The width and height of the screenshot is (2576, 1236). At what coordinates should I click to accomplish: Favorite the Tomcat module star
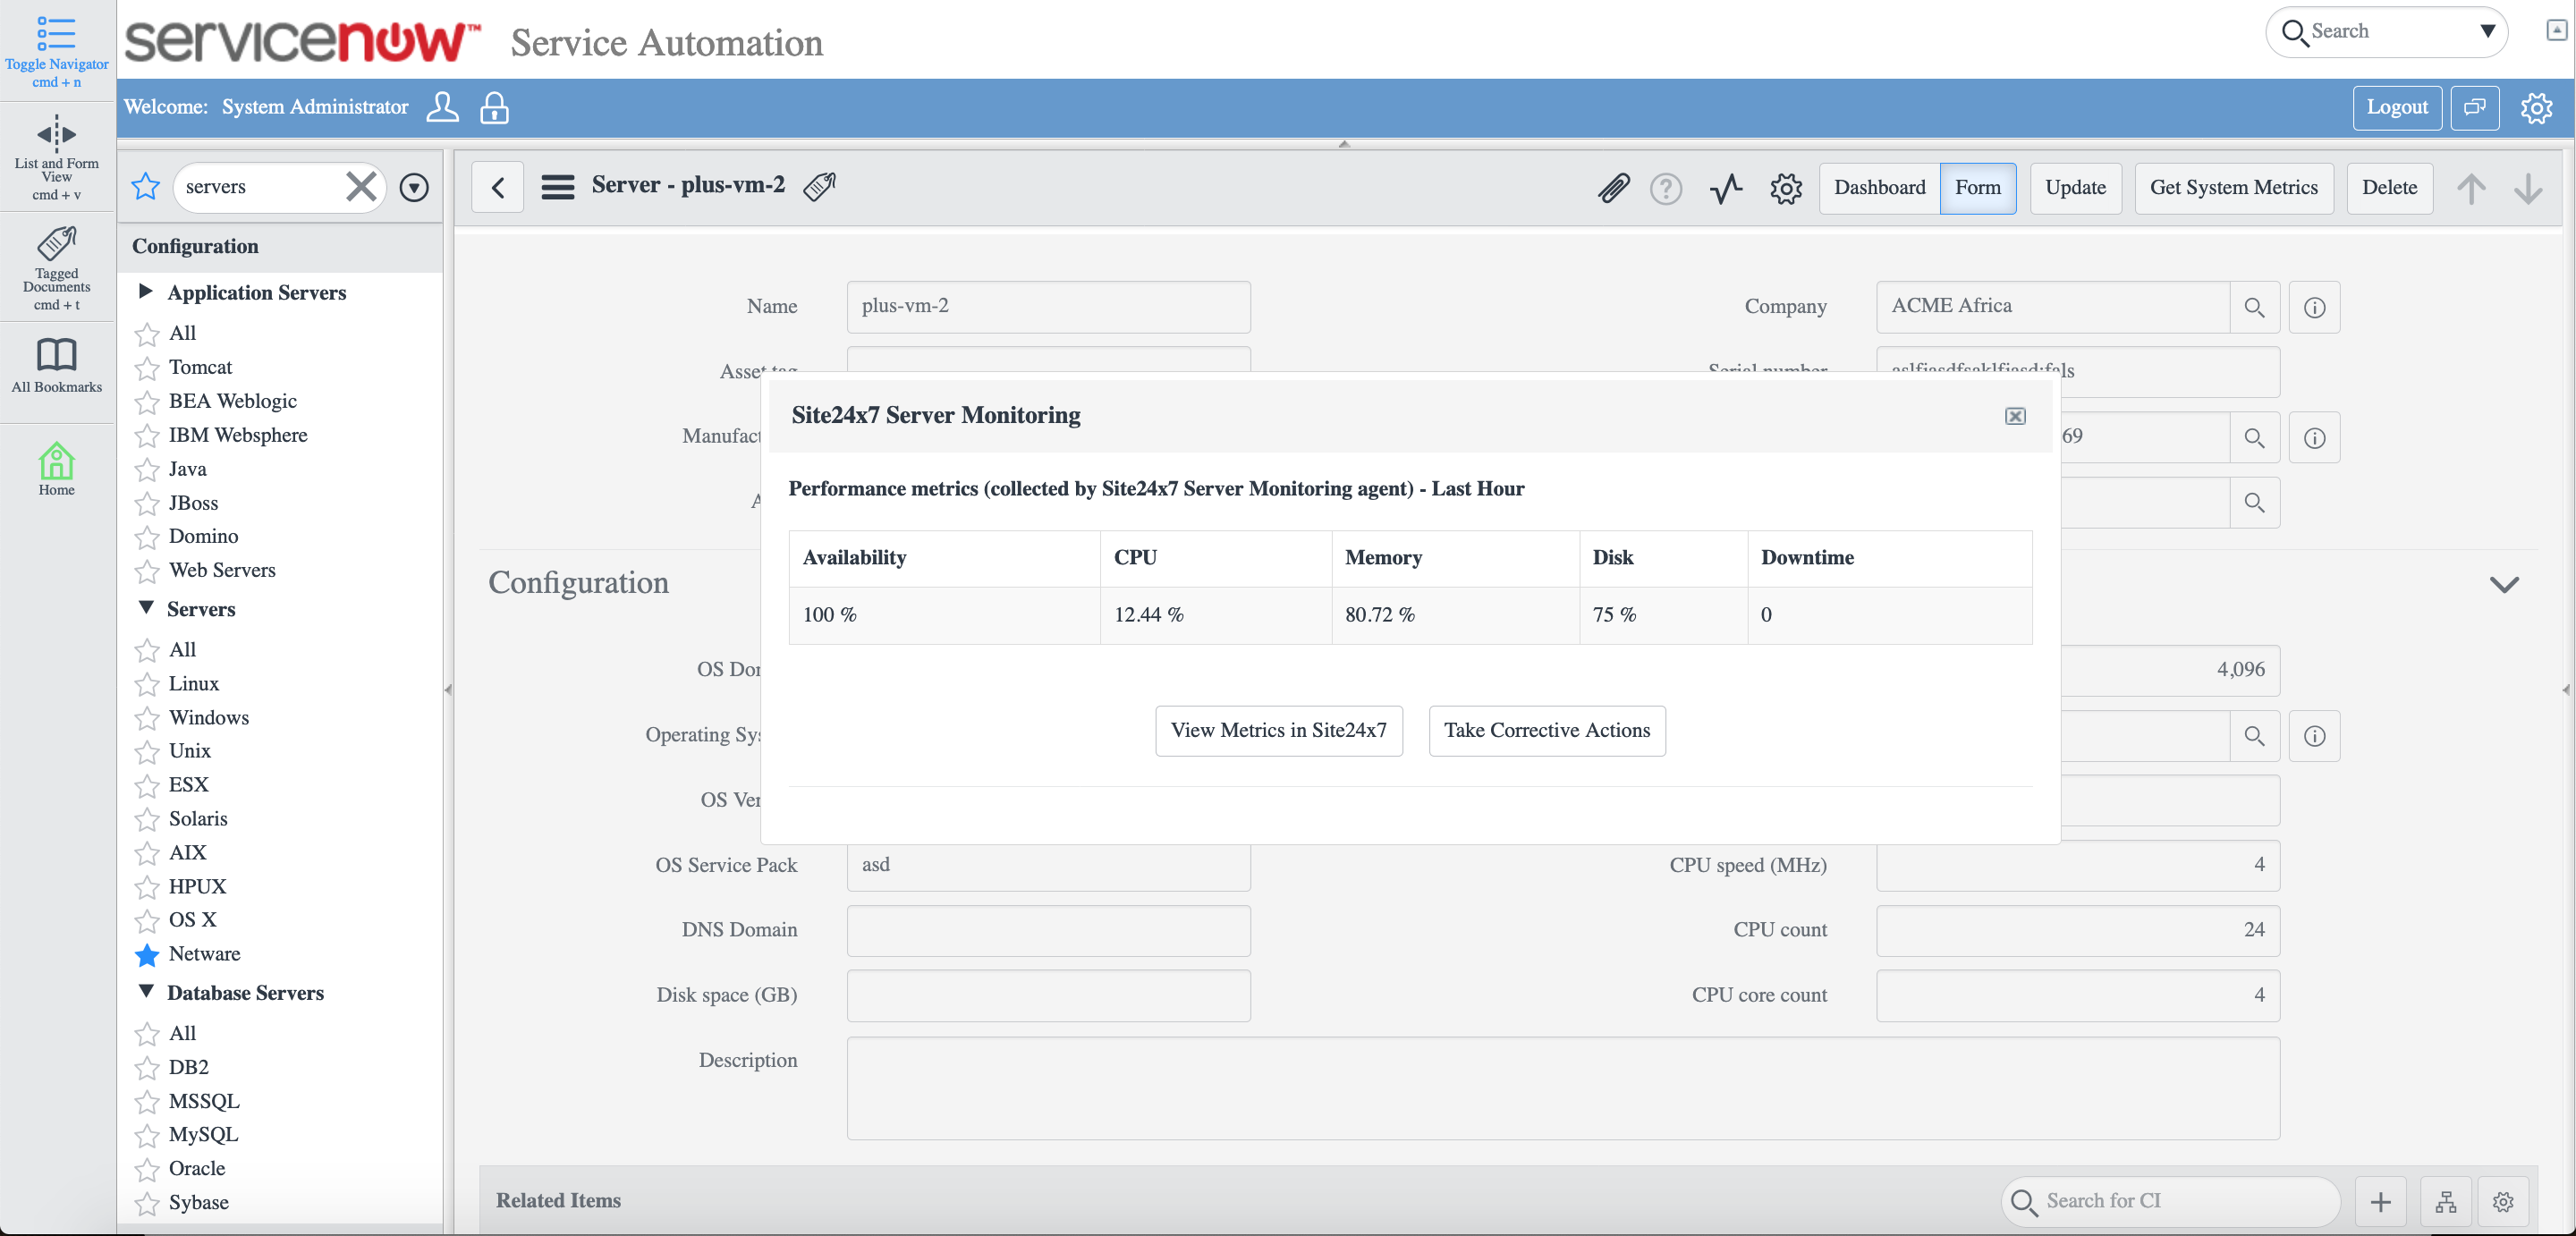147,367
